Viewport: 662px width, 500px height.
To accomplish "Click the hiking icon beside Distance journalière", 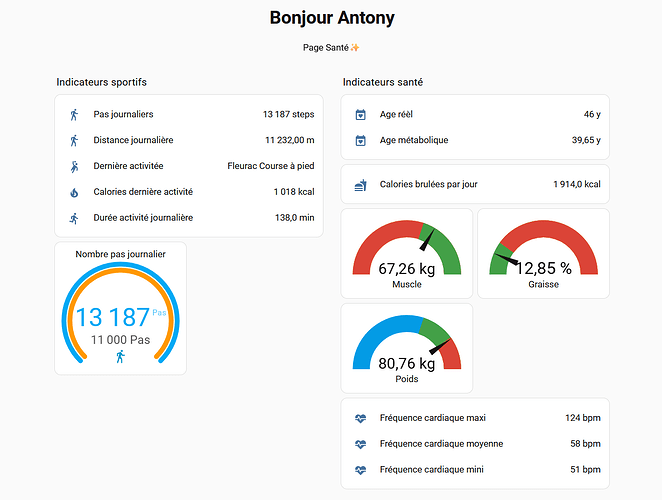I will tap(73, 141).
